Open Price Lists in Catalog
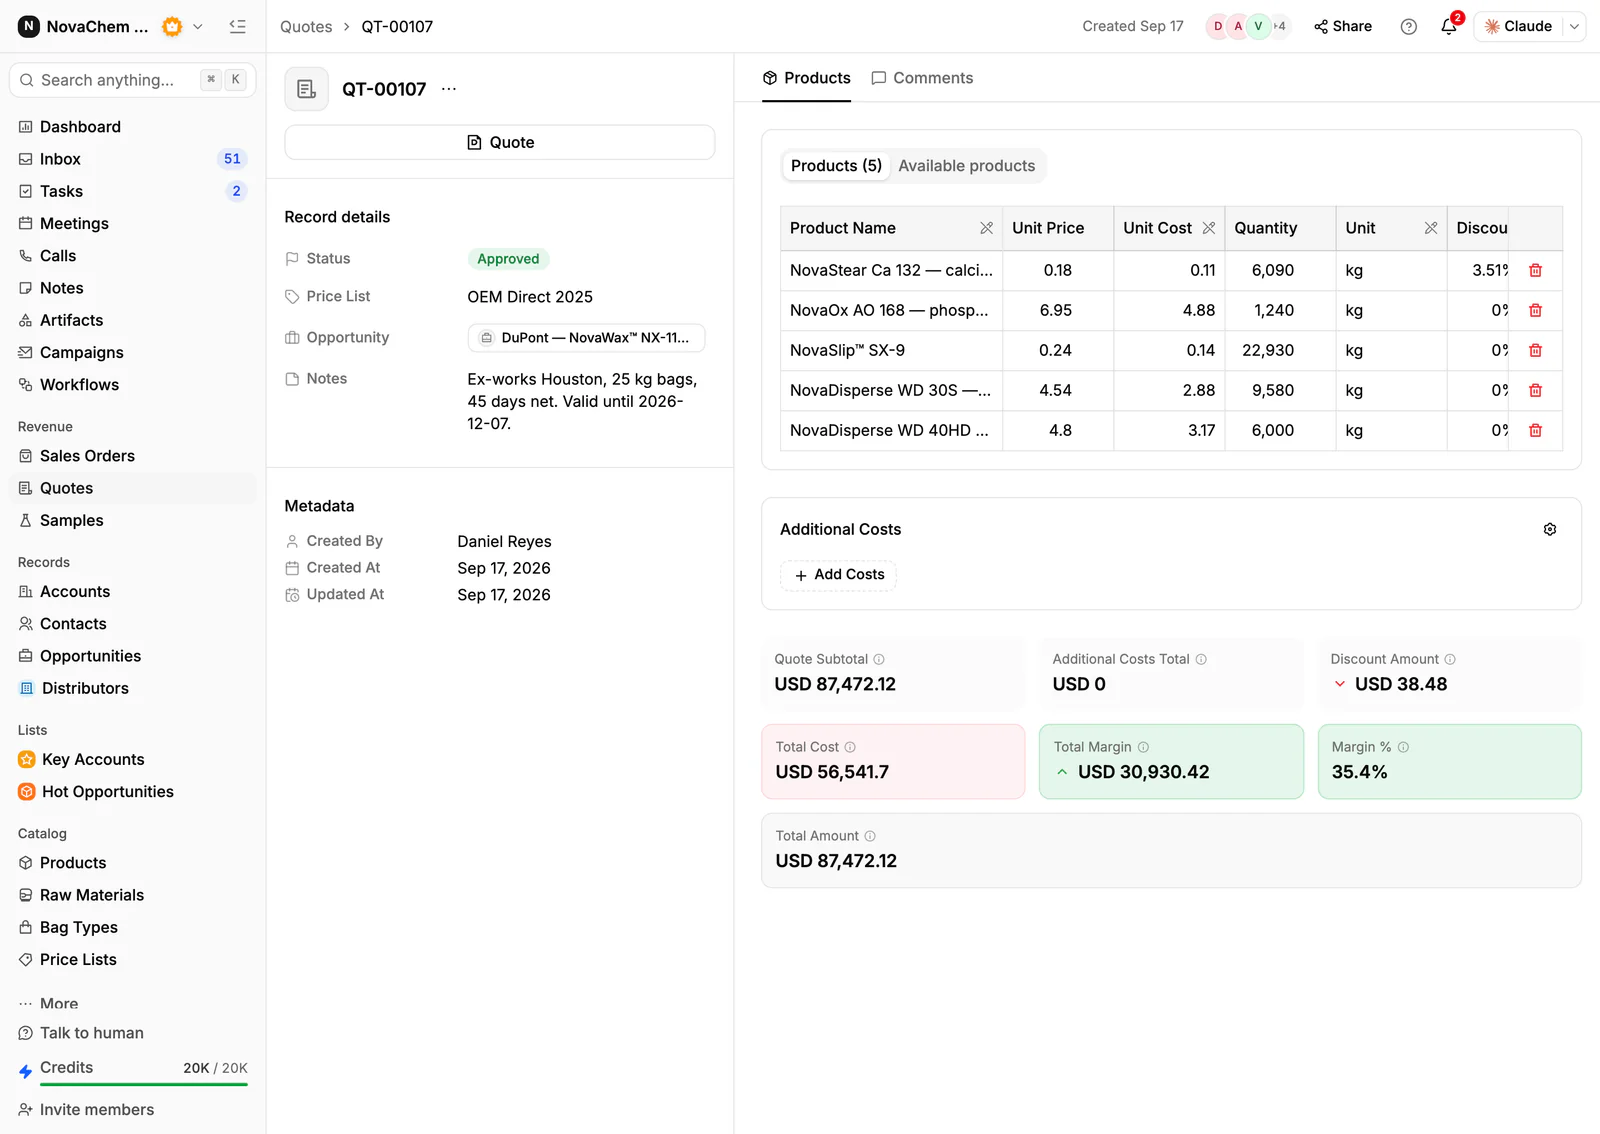Viewport: 1600px width, 1134px height. point(133,960)
